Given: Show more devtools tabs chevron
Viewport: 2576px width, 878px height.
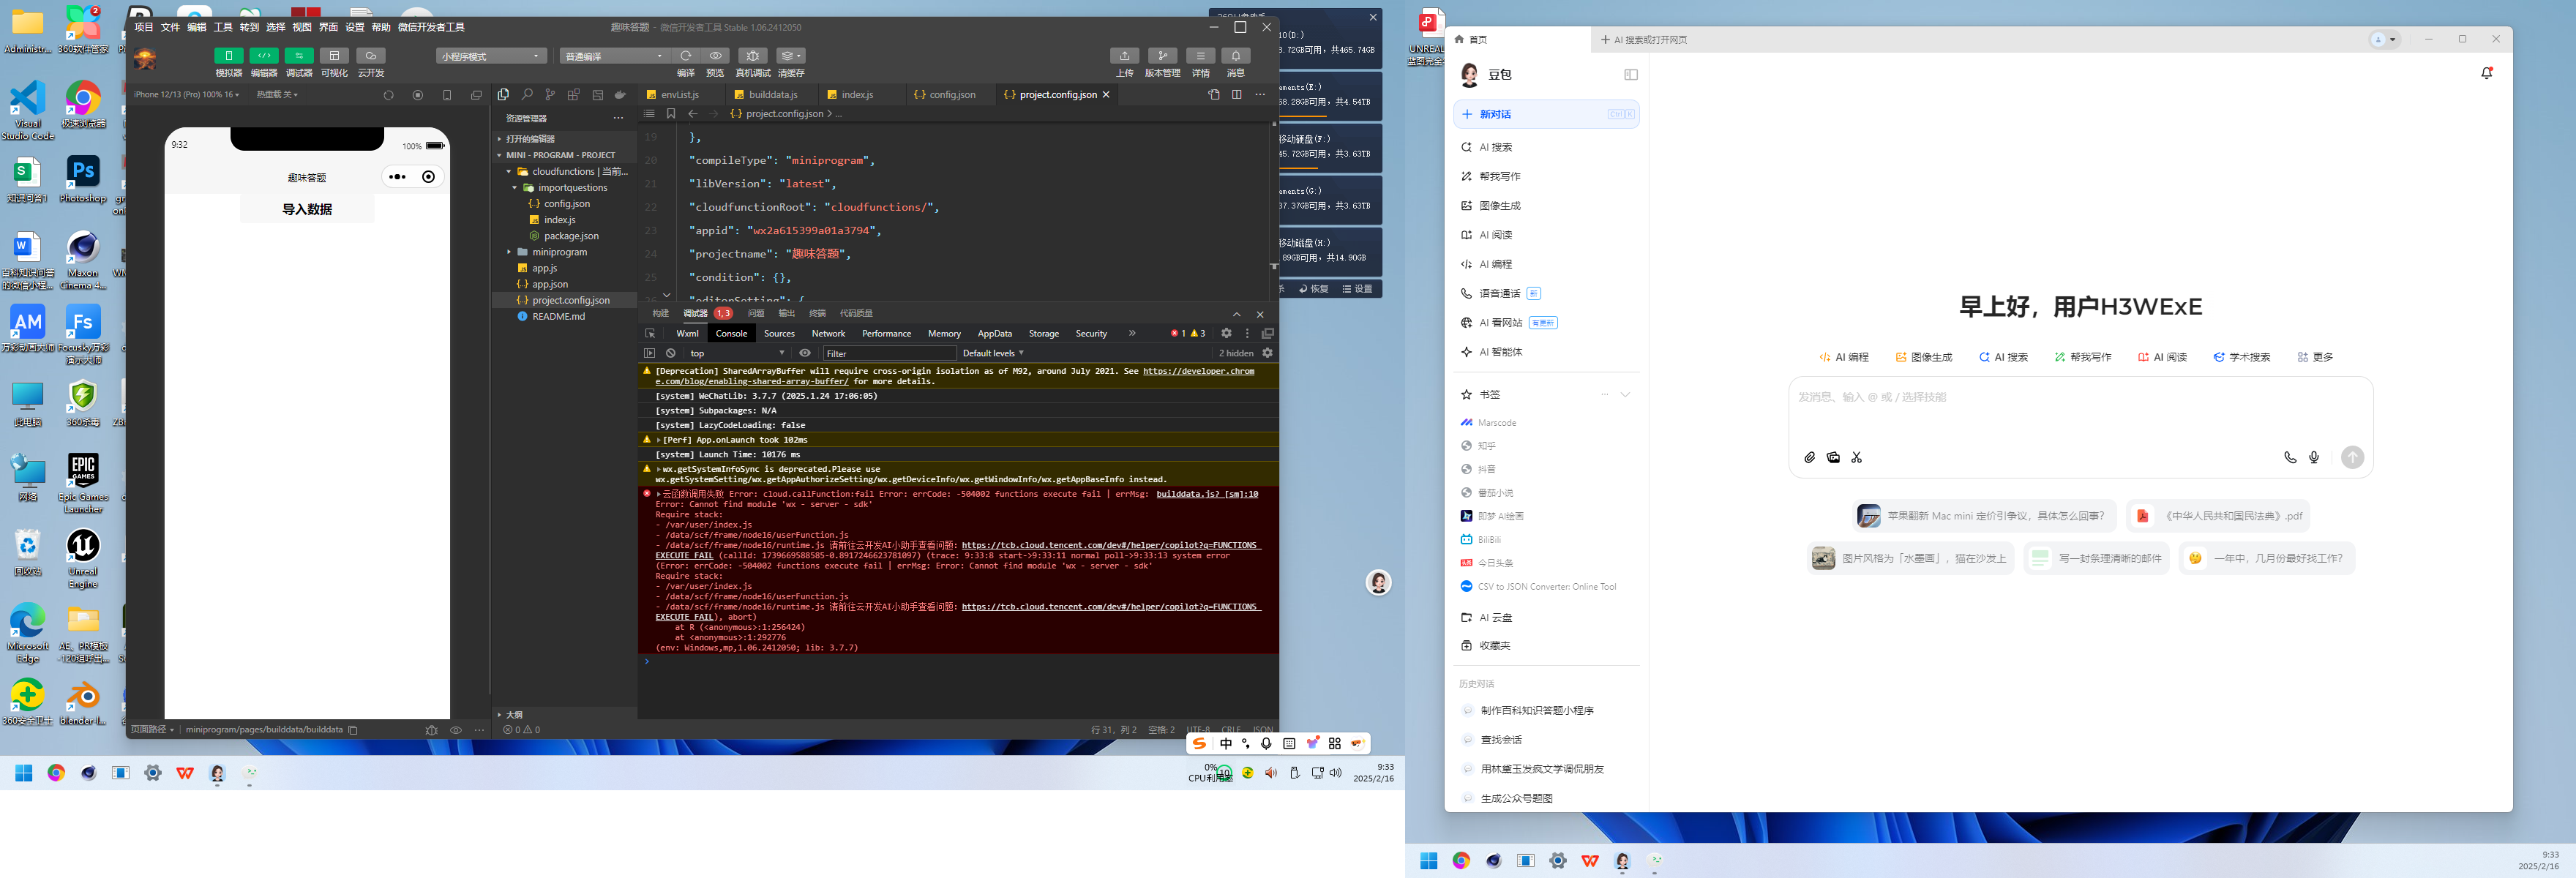Looking at the screenshot, I should pos(1132,333).
